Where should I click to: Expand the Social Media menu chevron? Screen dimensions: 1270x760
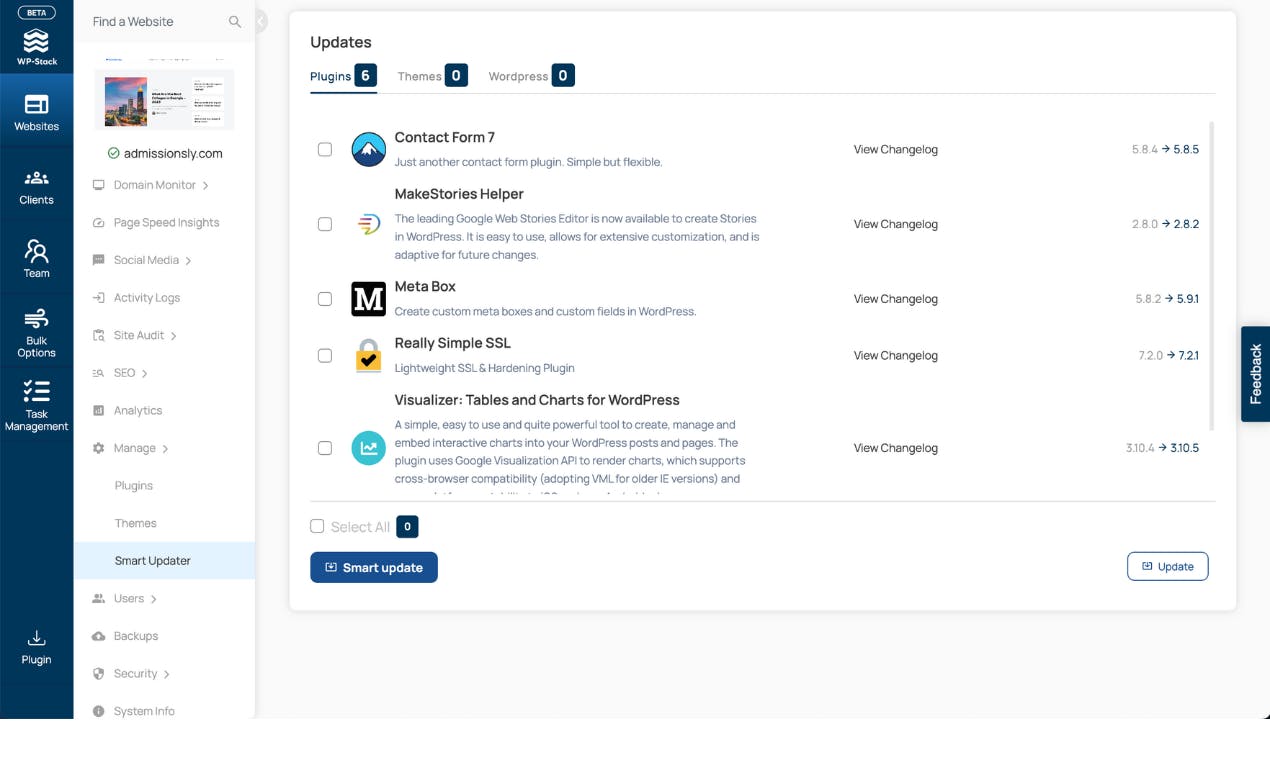point(188,261)
